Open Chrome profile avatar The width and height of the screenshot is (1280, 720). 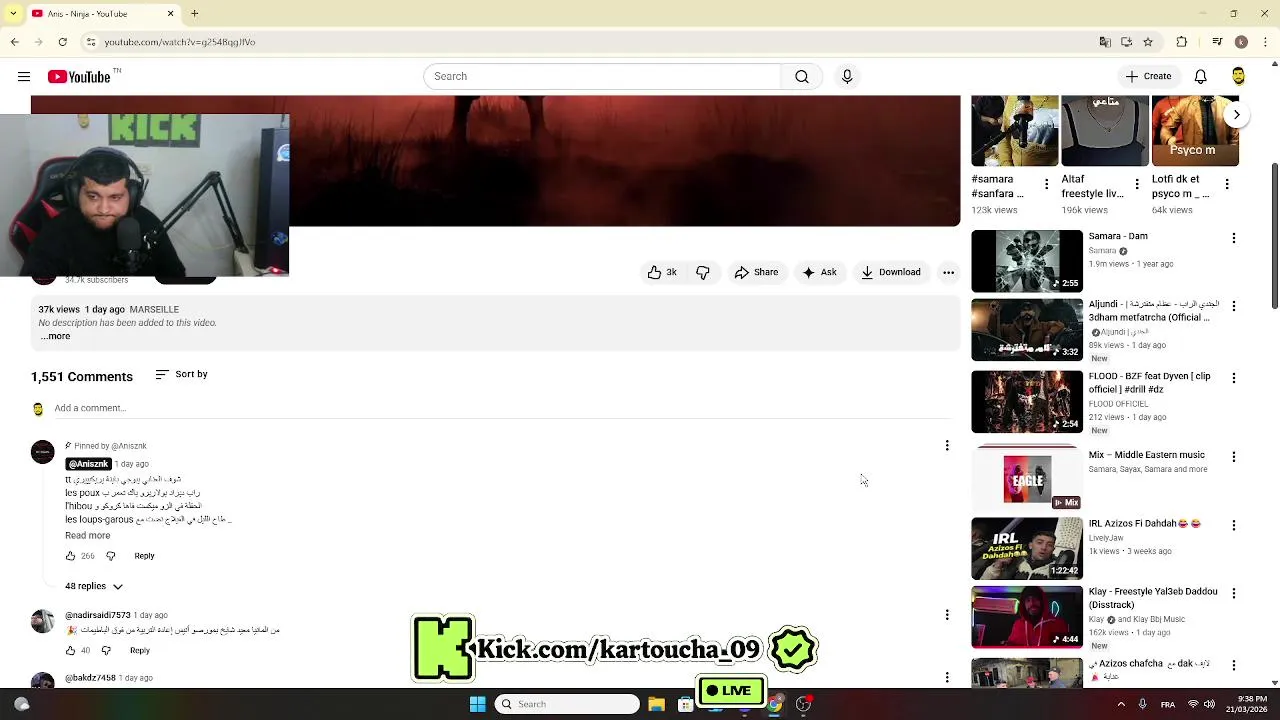click(x=1241, y=42)
